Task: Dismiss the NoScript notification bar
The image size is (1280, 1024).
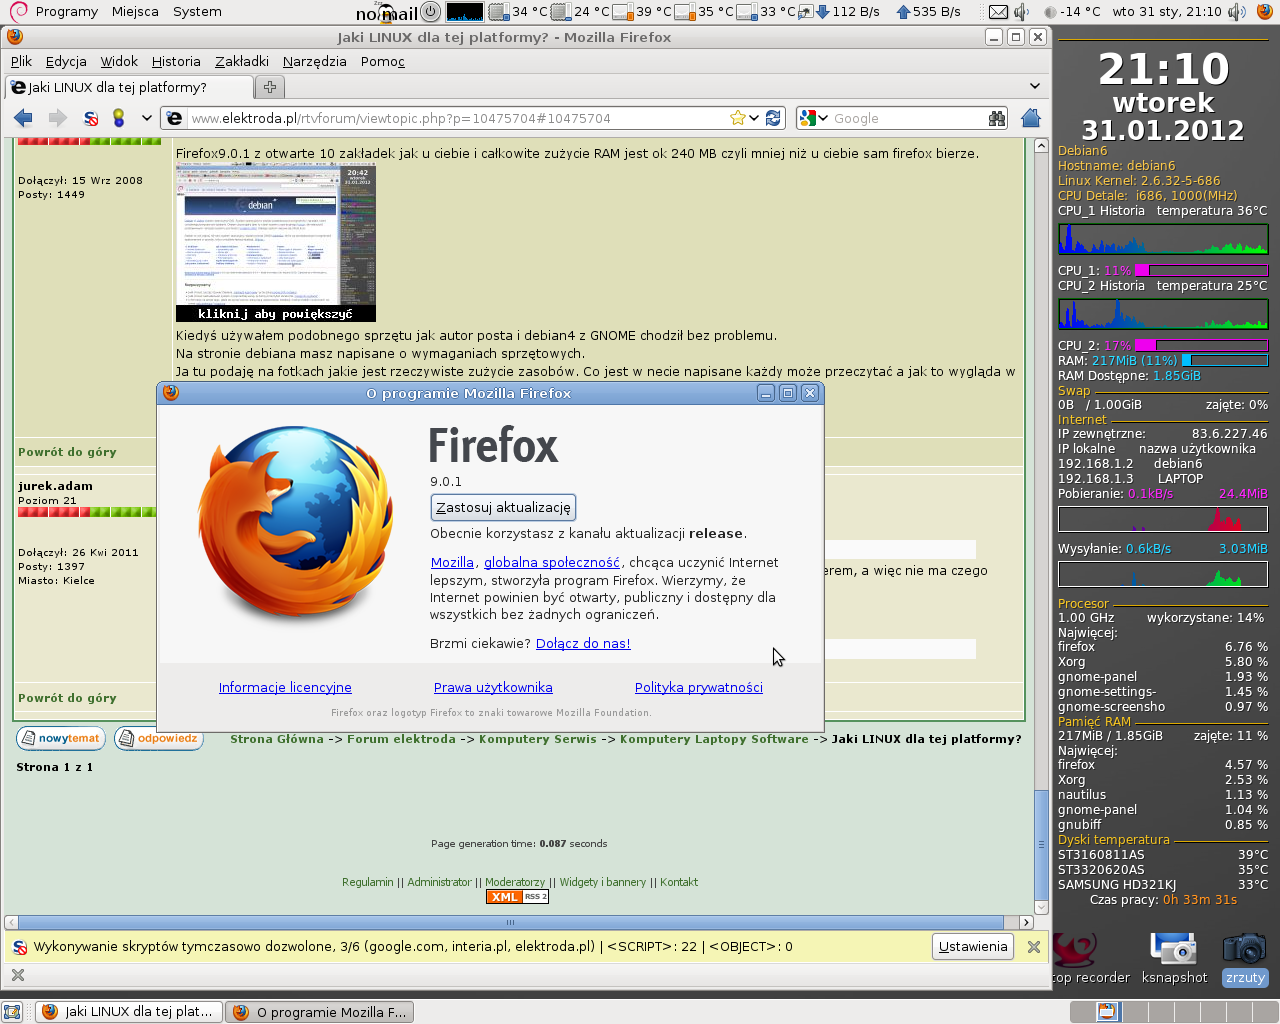Action: [1034, 946]
